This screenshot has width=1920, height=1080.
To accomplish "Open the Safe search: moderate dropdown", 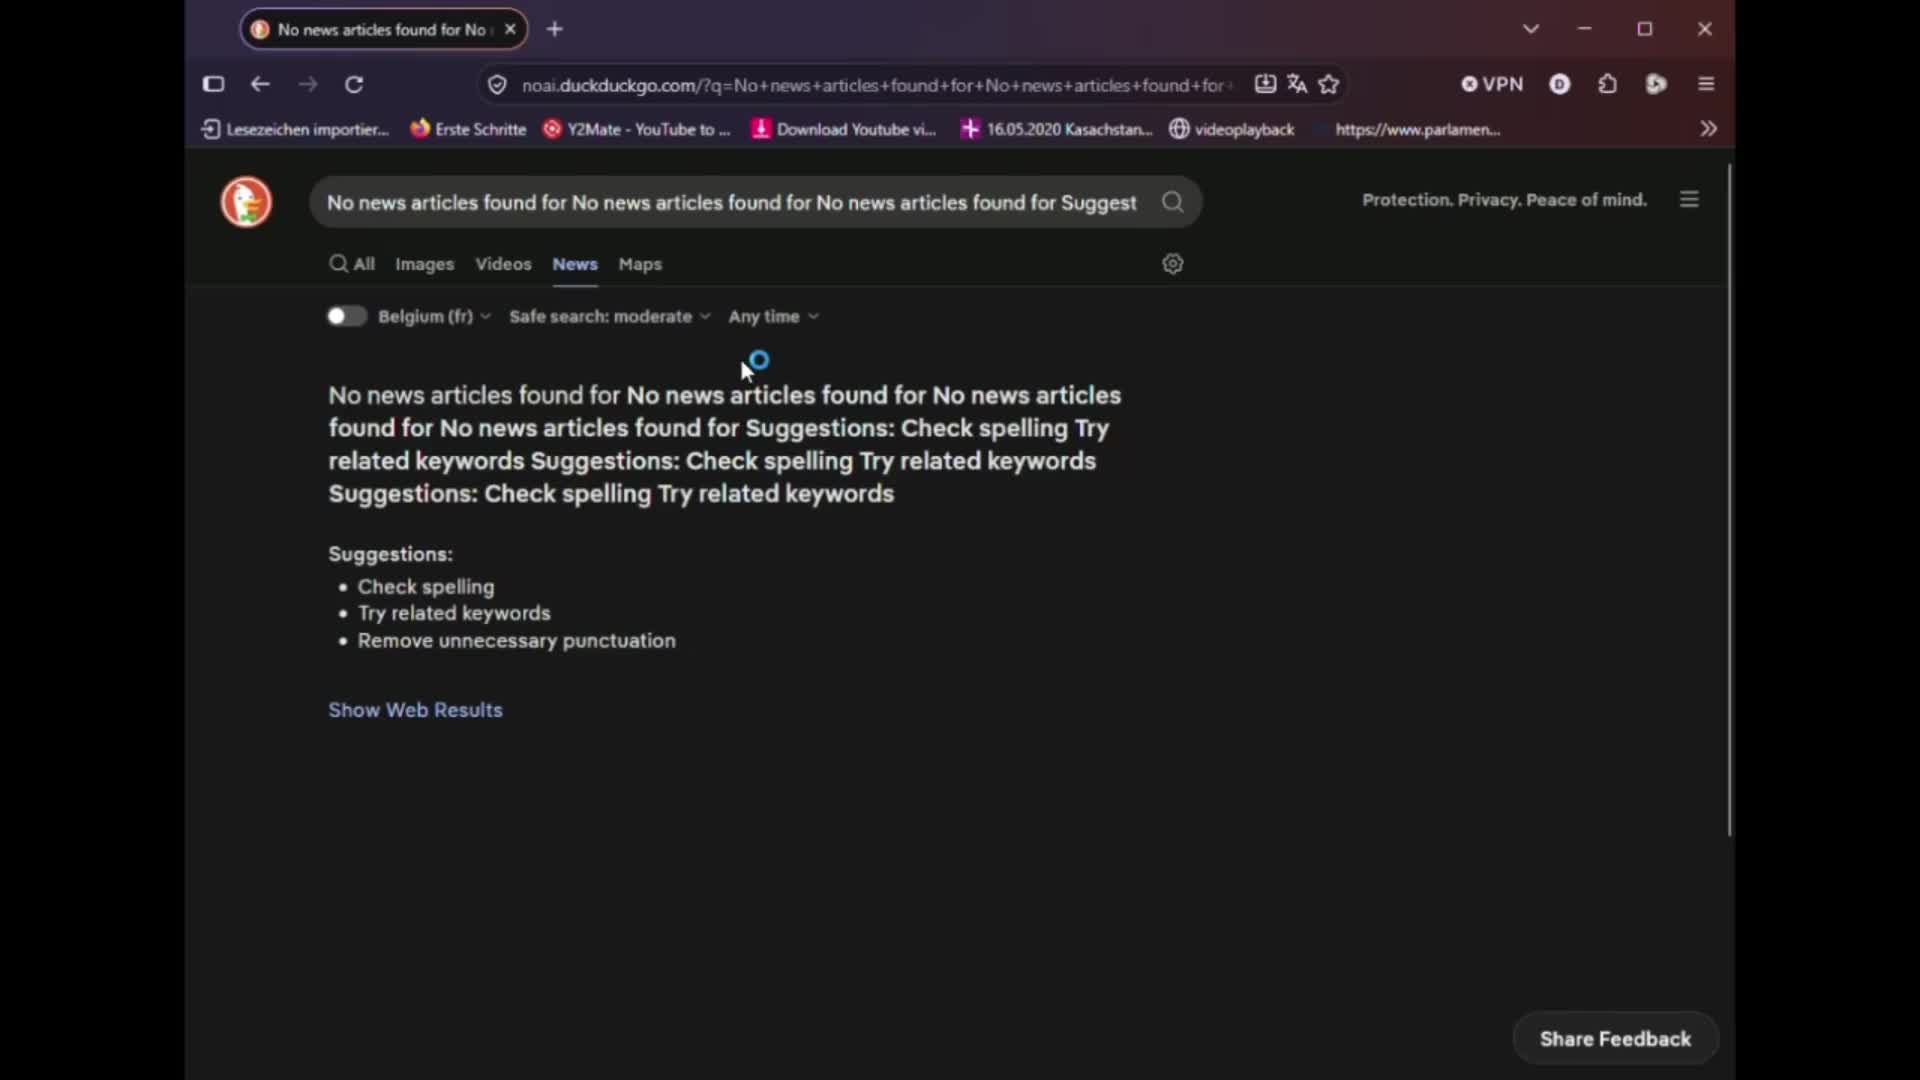I will (x=609, y=316).
